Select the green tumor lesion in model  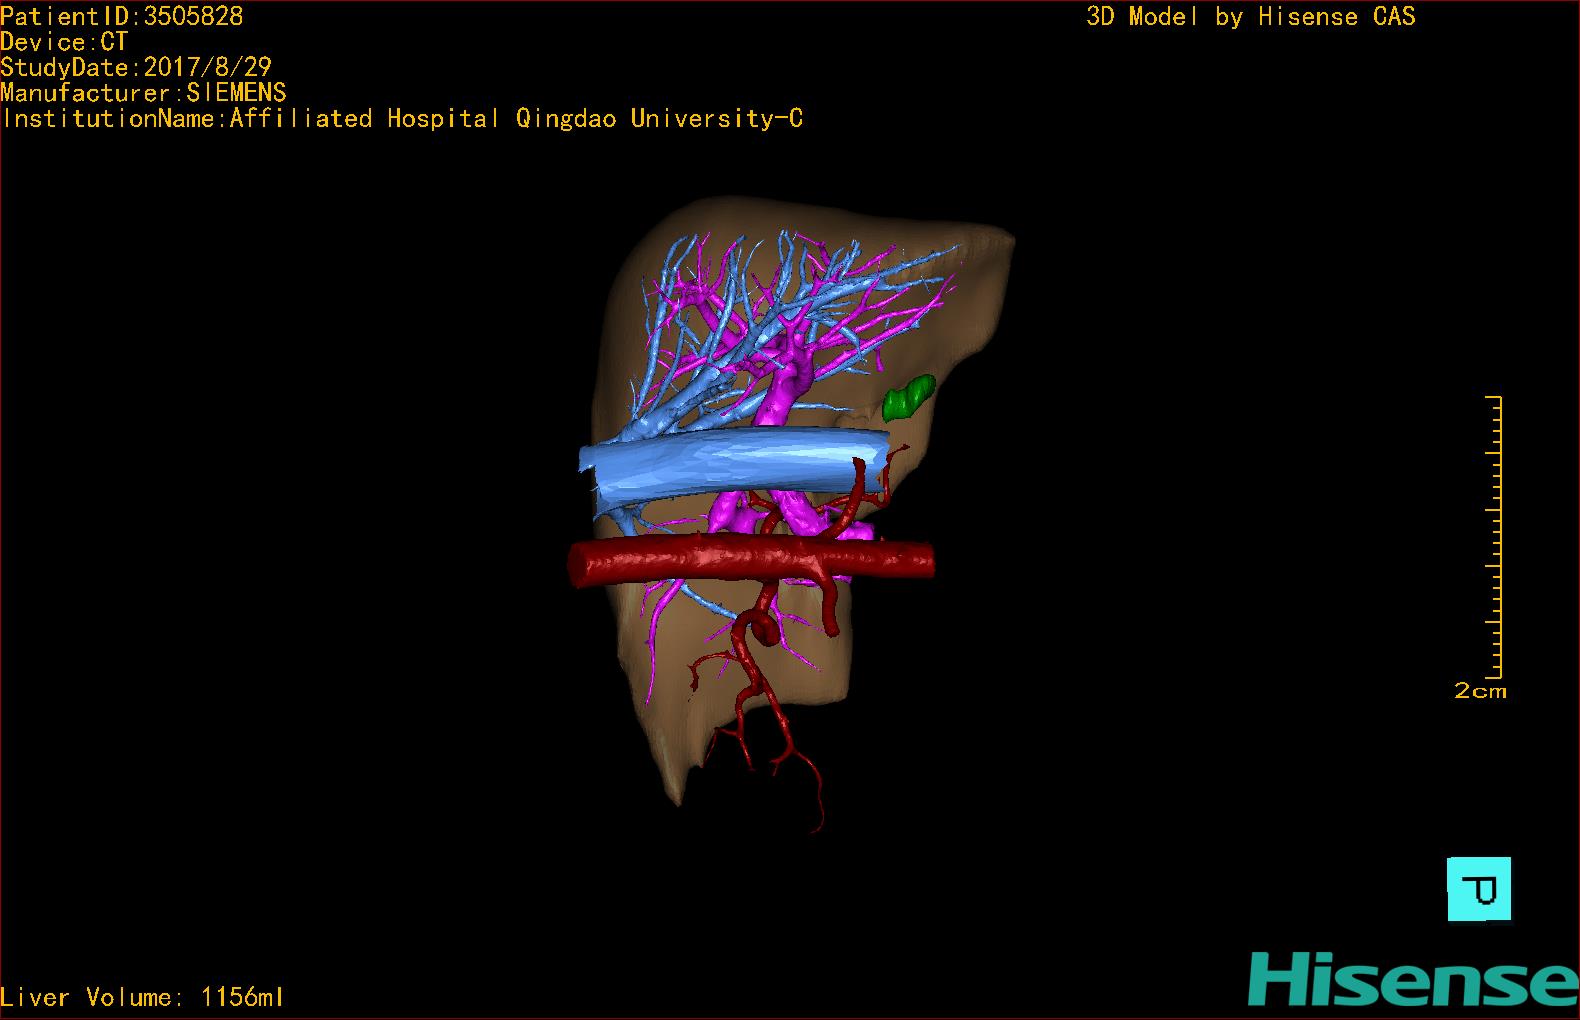(x=909, y=397)
